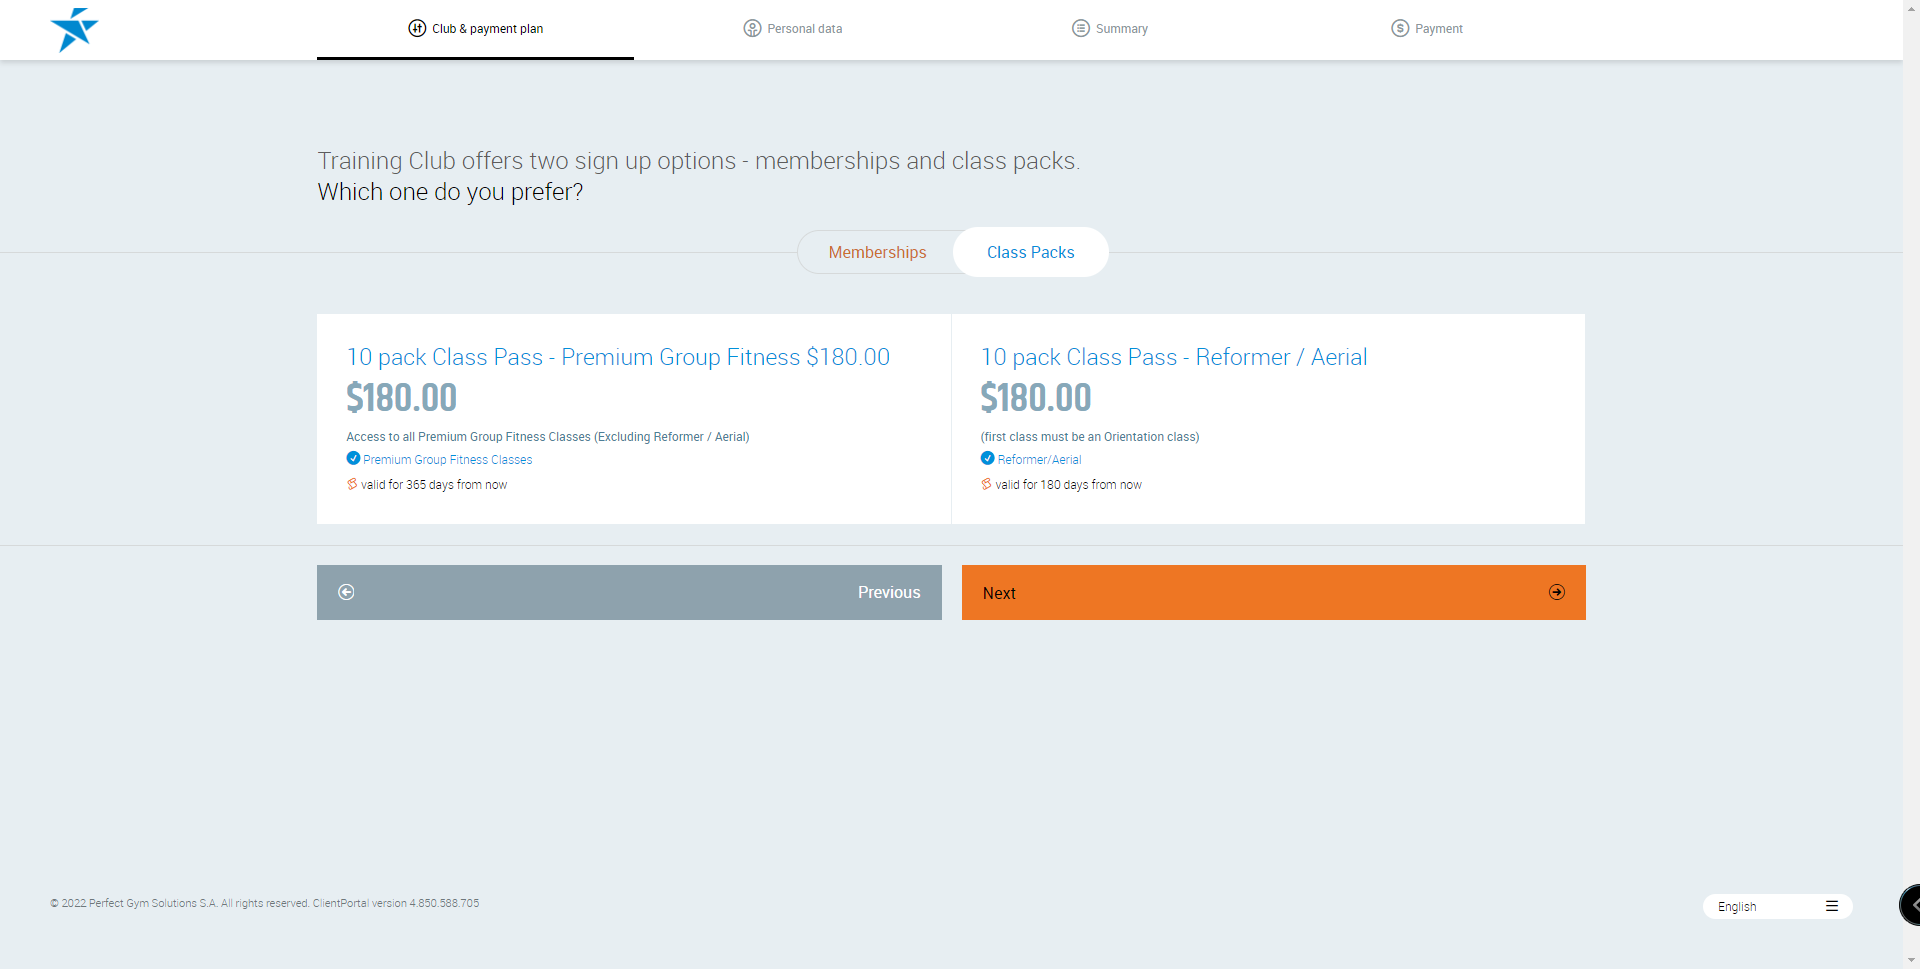Image resolution: width=1920 pixels, height=969 pixels.
Task: Click the Summary step icon
Action: [1080, 28]
